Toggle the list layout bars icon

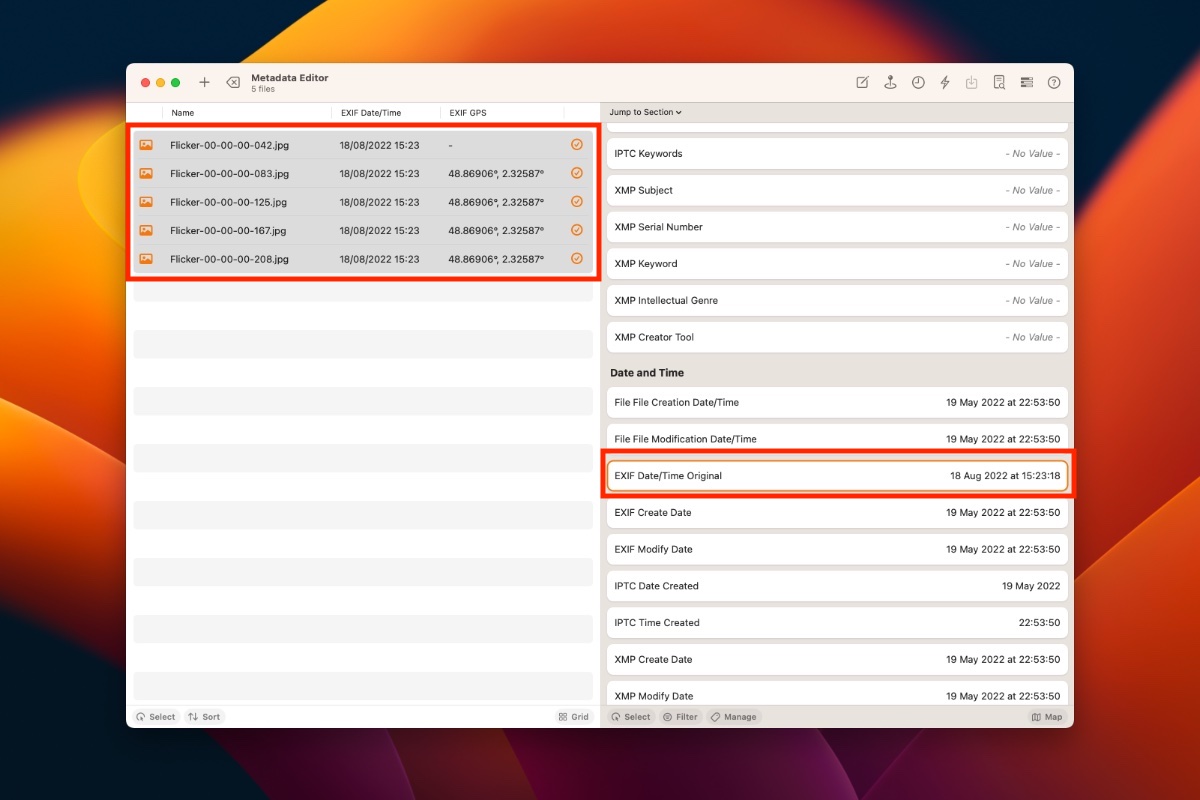pos(1026,83)
